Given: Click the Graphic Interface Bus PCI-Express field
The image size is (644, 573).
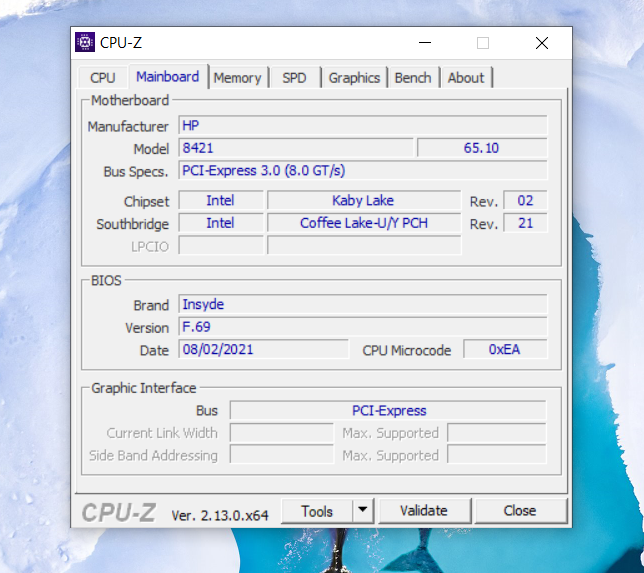Looking at the screenshot, I should (x=389, y=411).
